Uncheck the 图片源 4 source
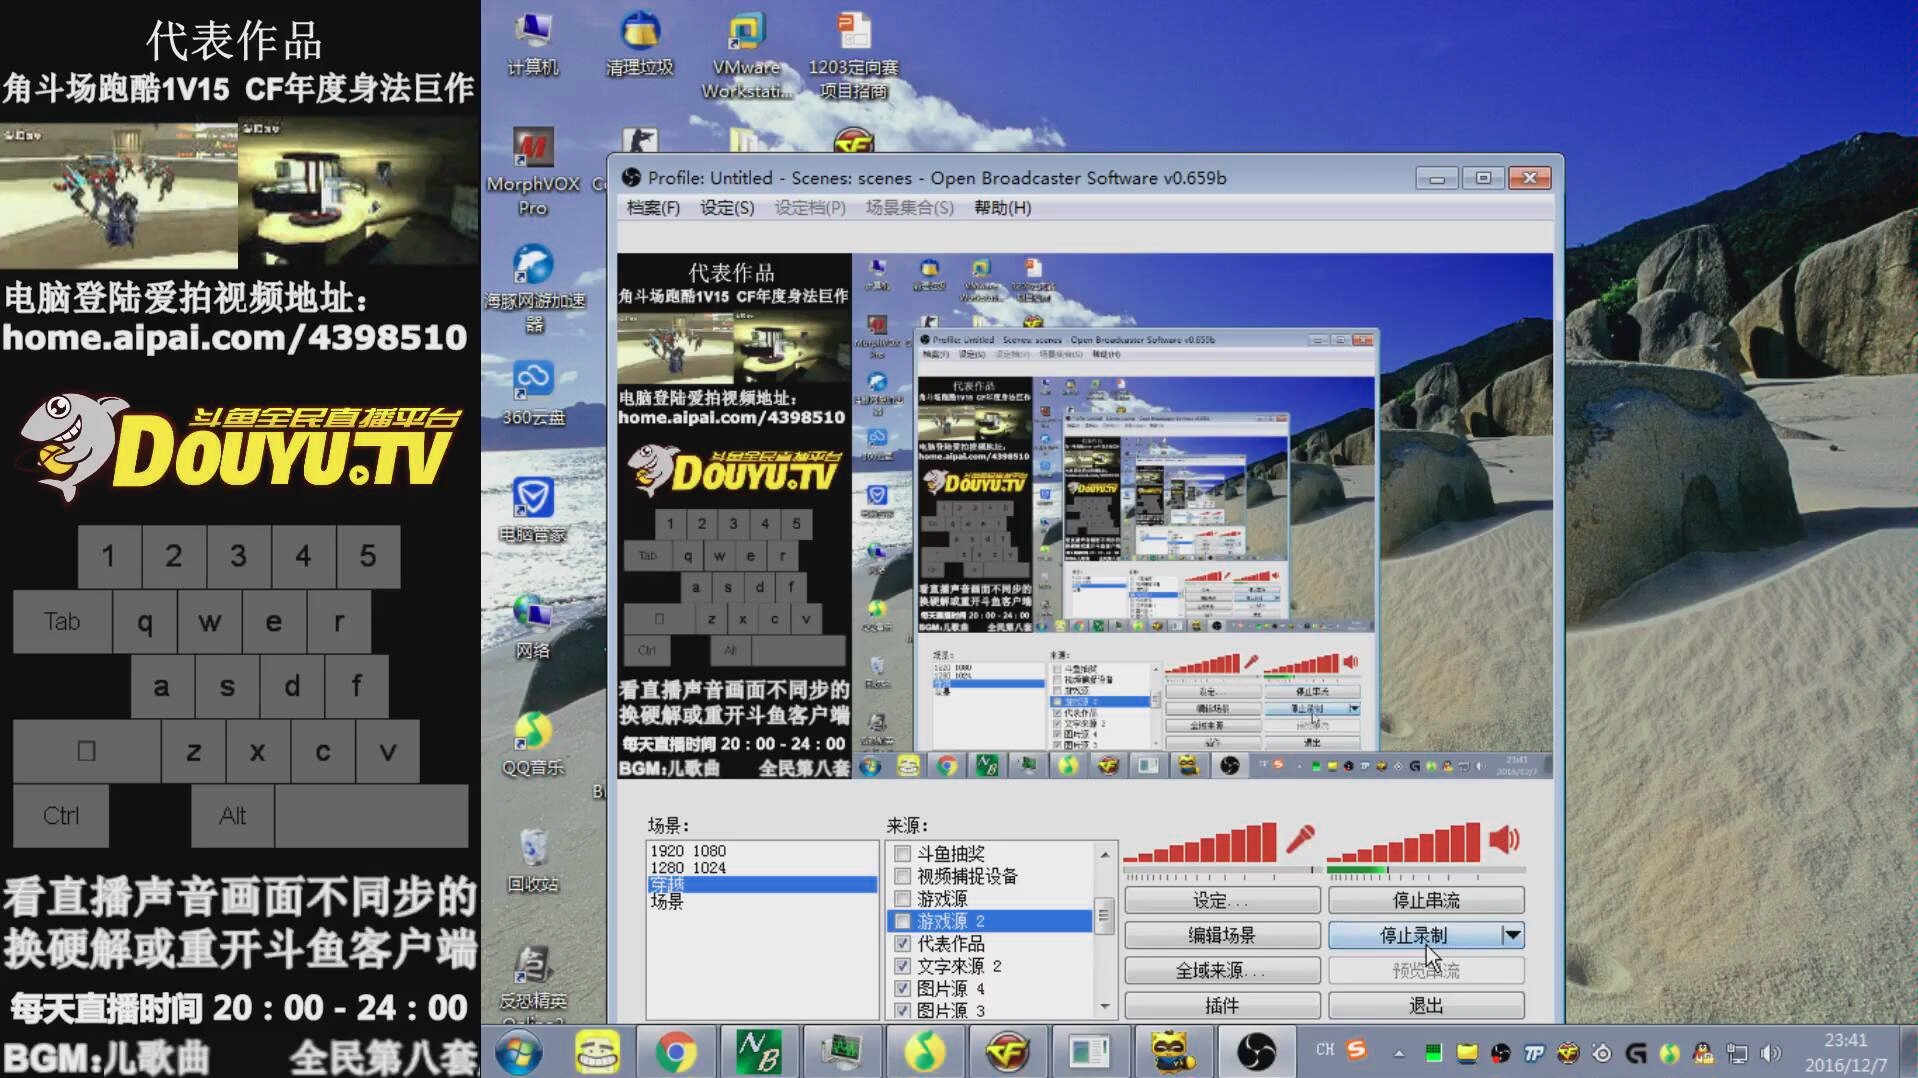Viewport: 1918px width, 1078px height. (902, 989)
